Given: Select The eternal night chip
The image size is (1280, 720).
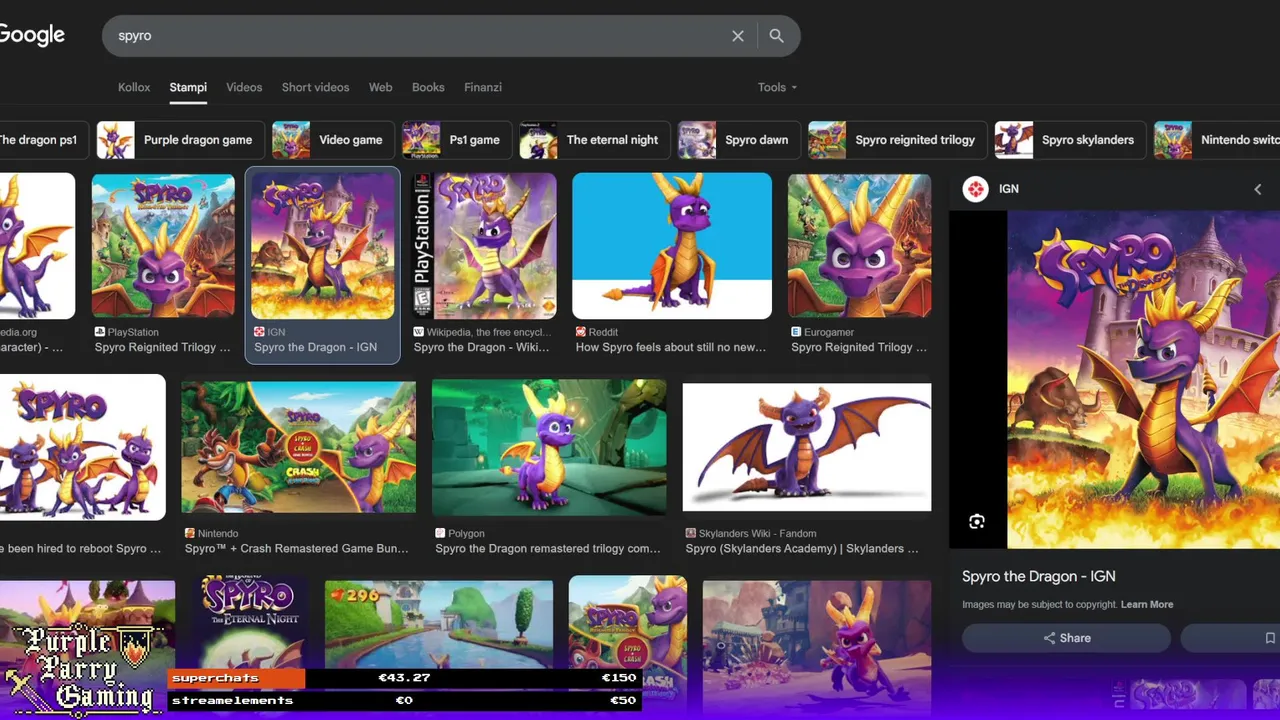Looking at the screenshot, I should (x=594, y=140).
